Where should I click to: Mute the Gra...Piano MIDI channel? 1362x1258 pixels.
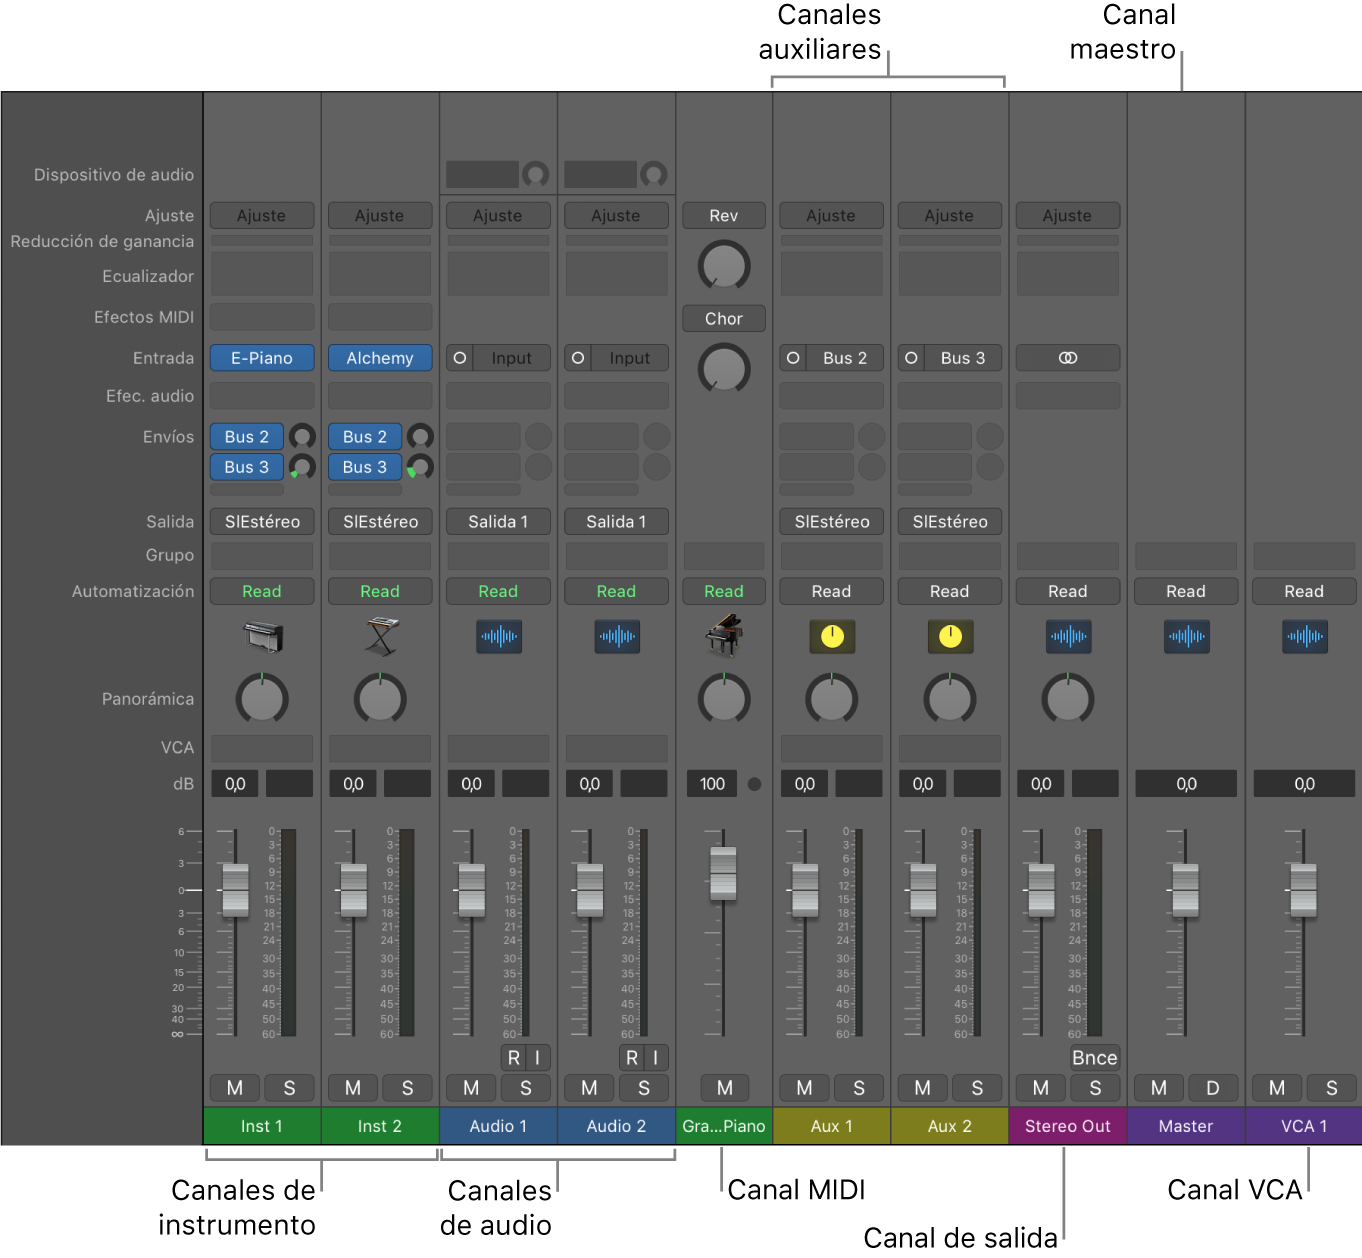(x=725, y=1088)
